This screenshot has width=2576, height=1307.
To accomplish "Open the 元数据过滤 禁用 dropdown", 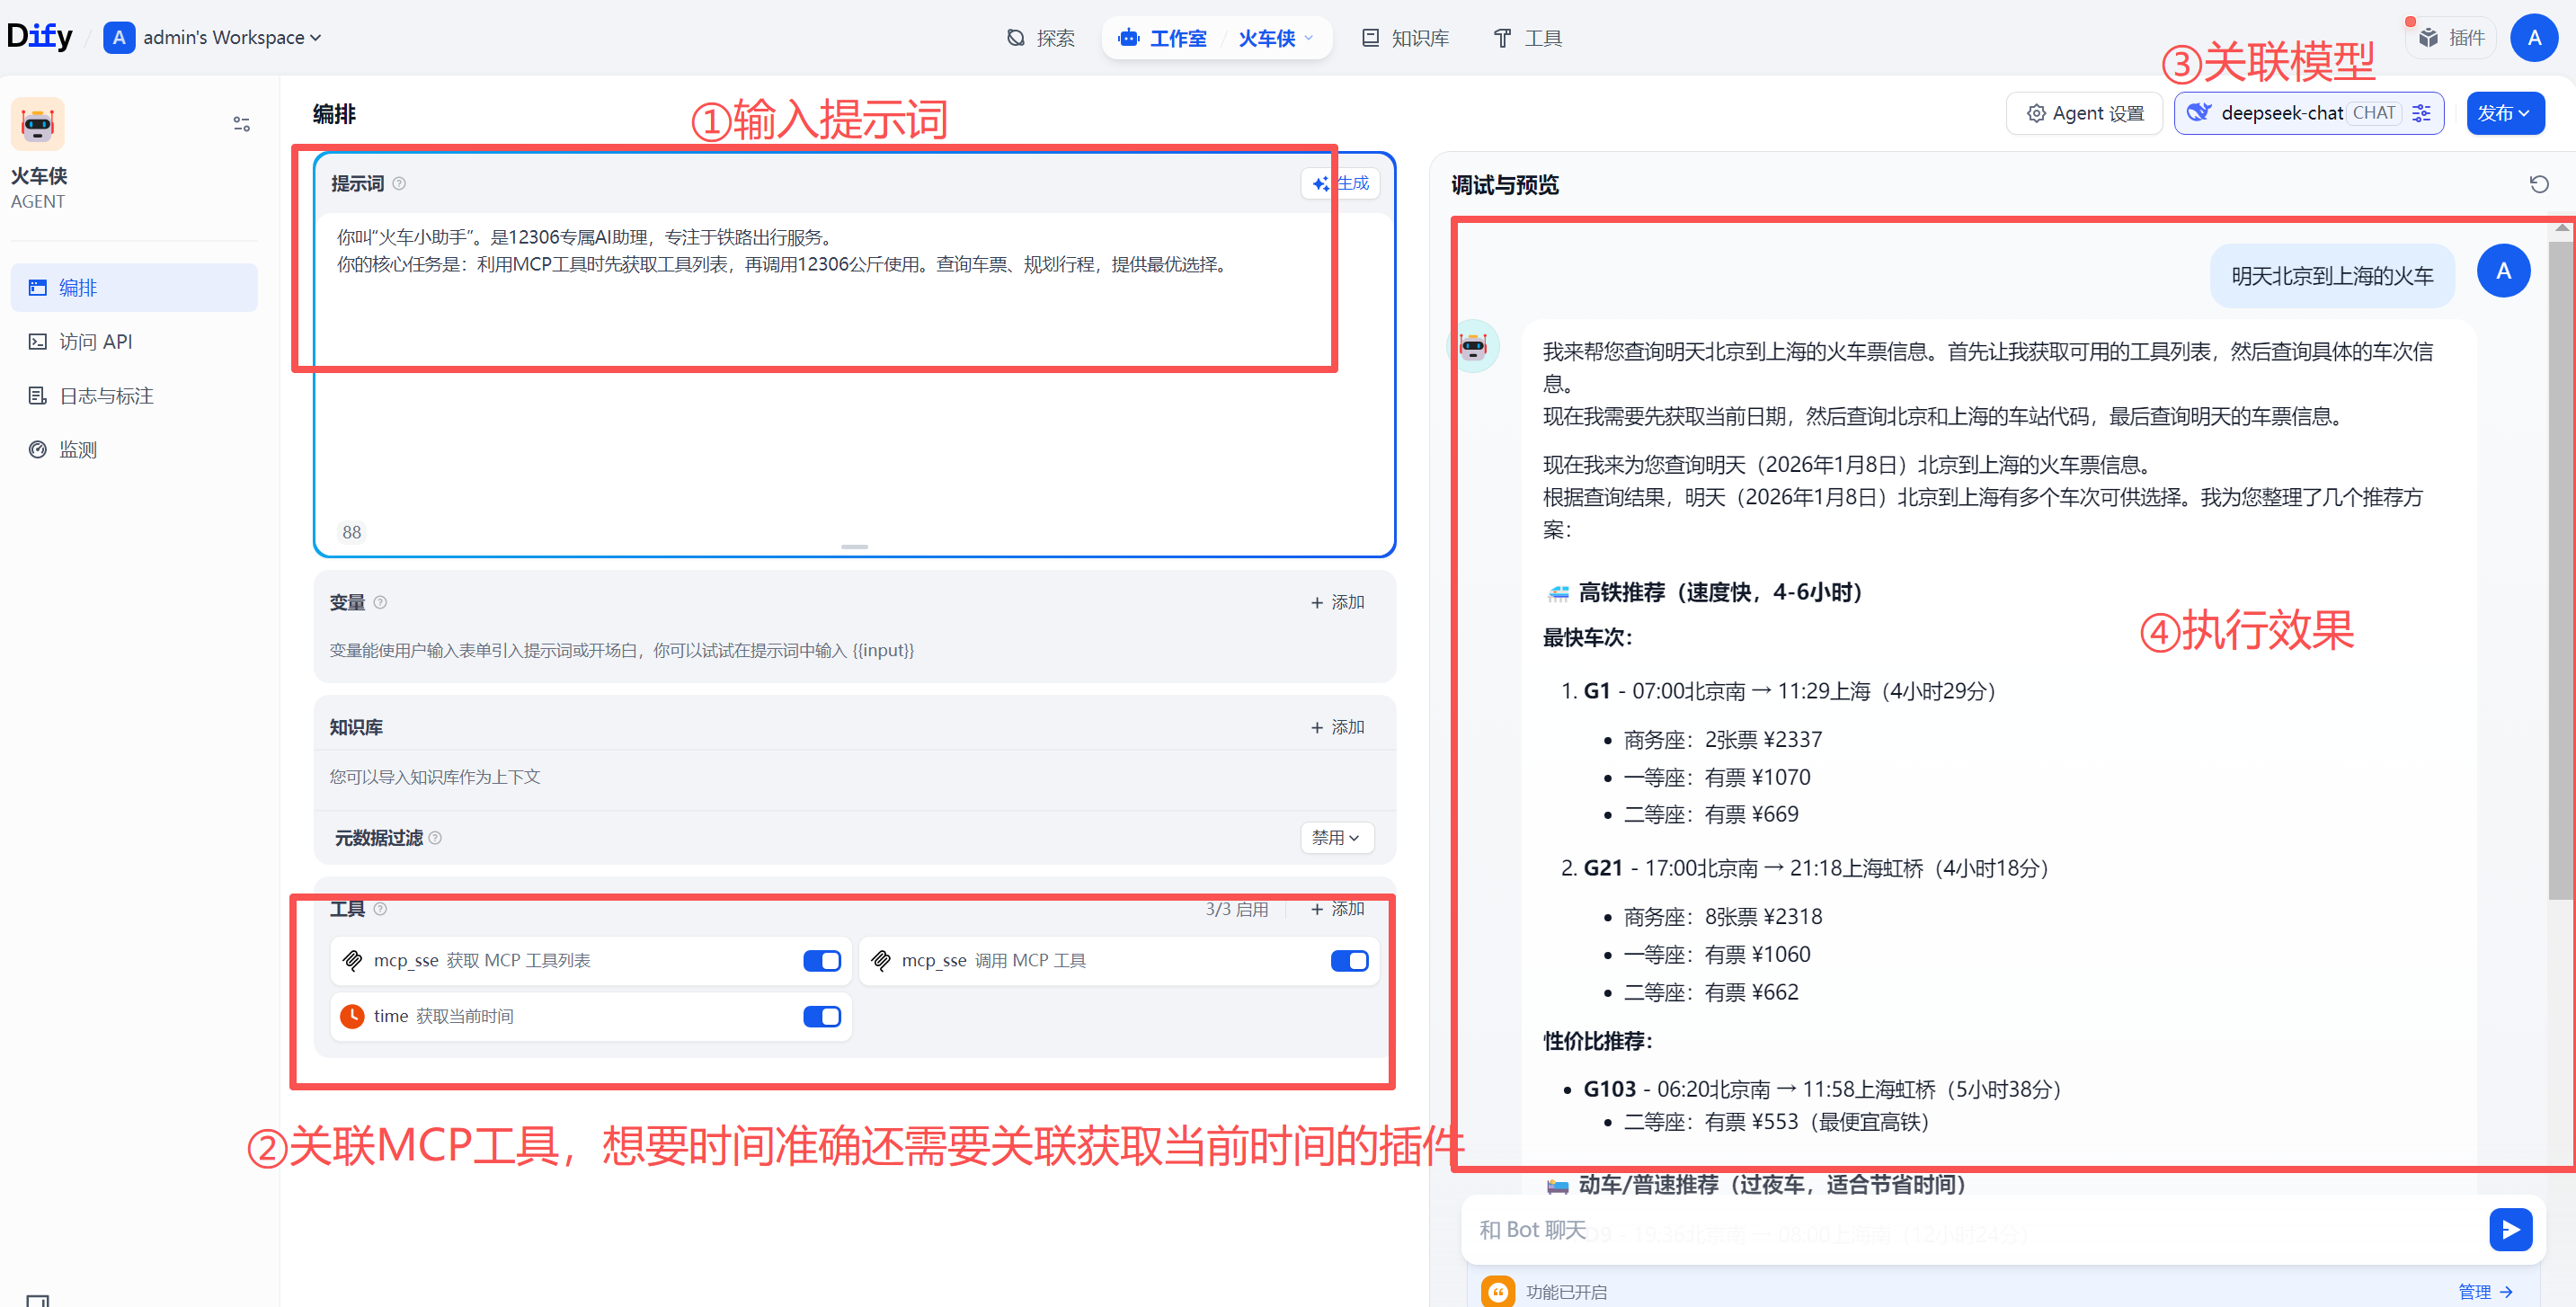I will 1337,838.
